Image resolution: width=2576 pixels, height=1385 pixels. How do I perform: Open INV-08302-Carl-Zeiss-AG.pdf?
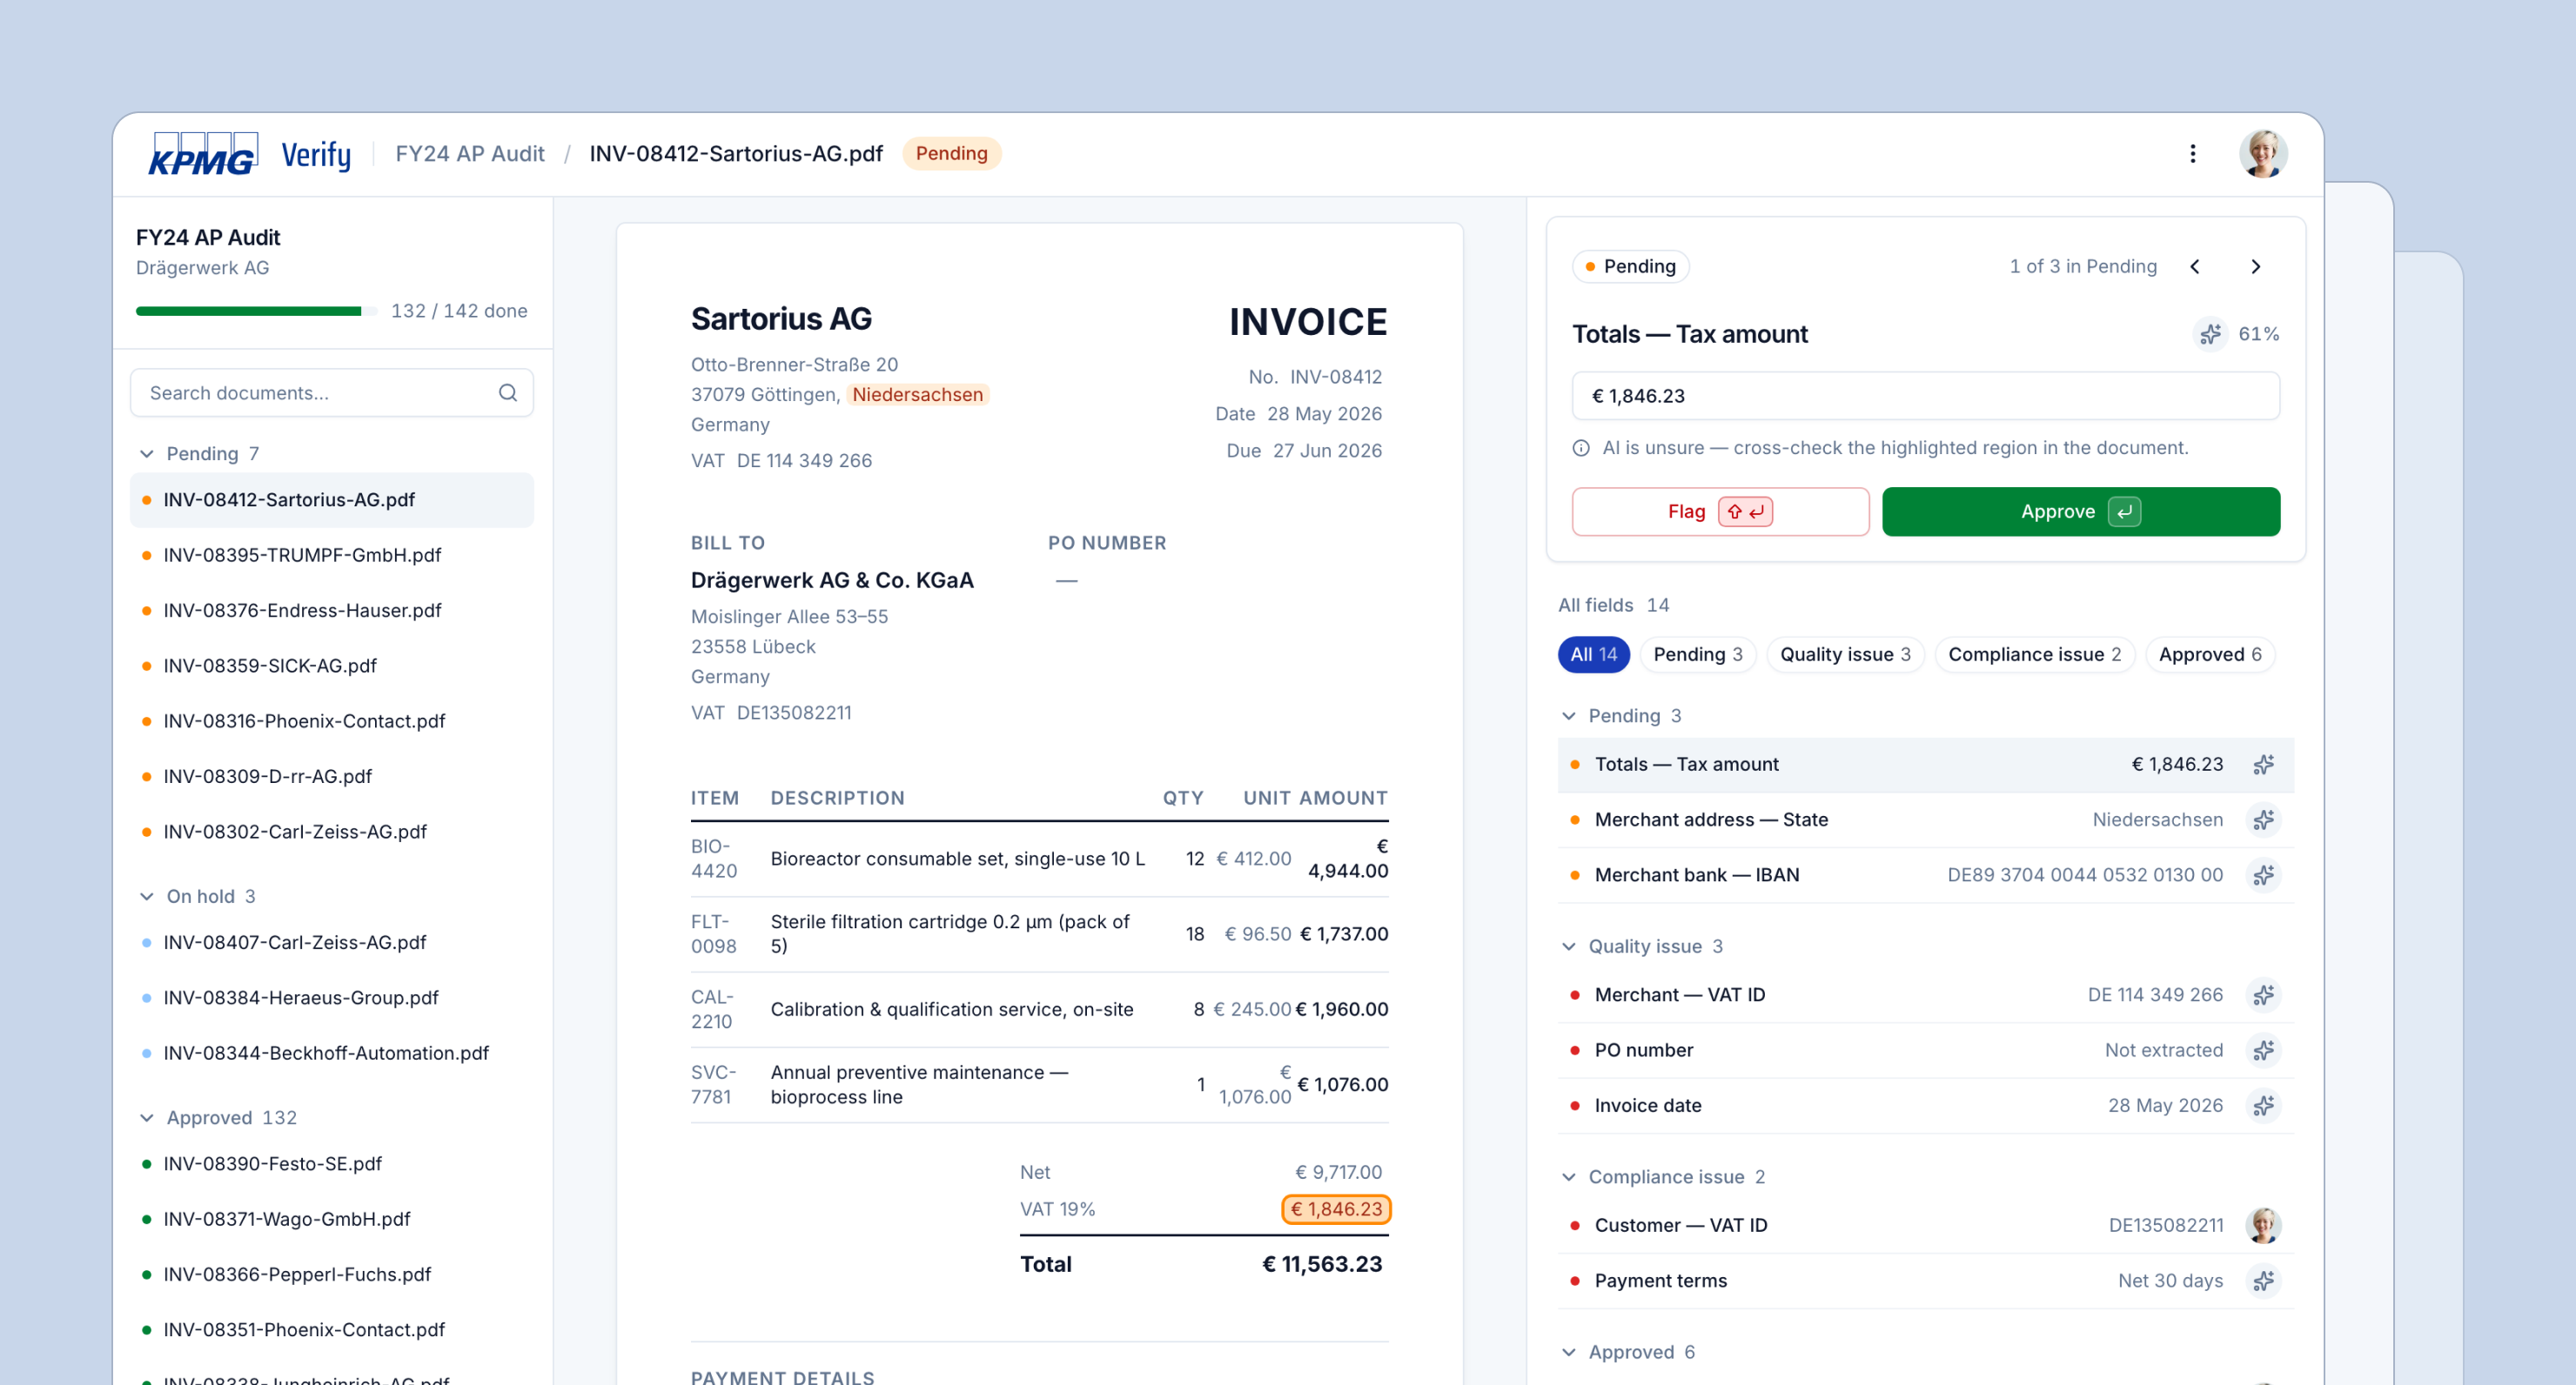click(332, 832)
